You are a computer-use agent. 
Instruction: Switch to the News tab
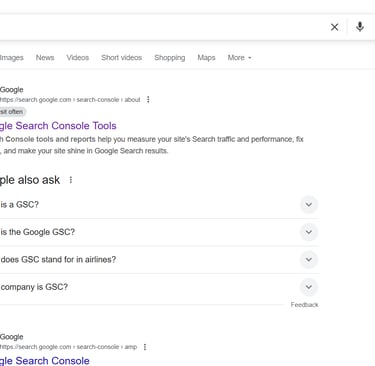click(x=45, y=58)
